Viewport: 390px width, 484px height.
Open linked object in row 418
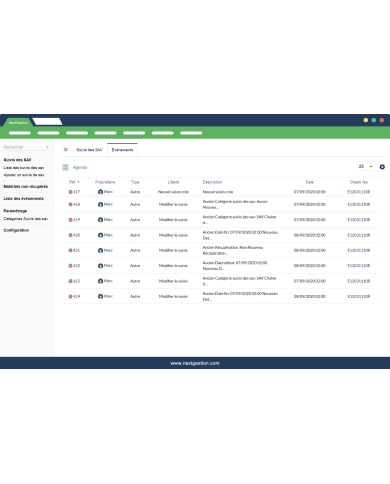click(x=359, y=204)
